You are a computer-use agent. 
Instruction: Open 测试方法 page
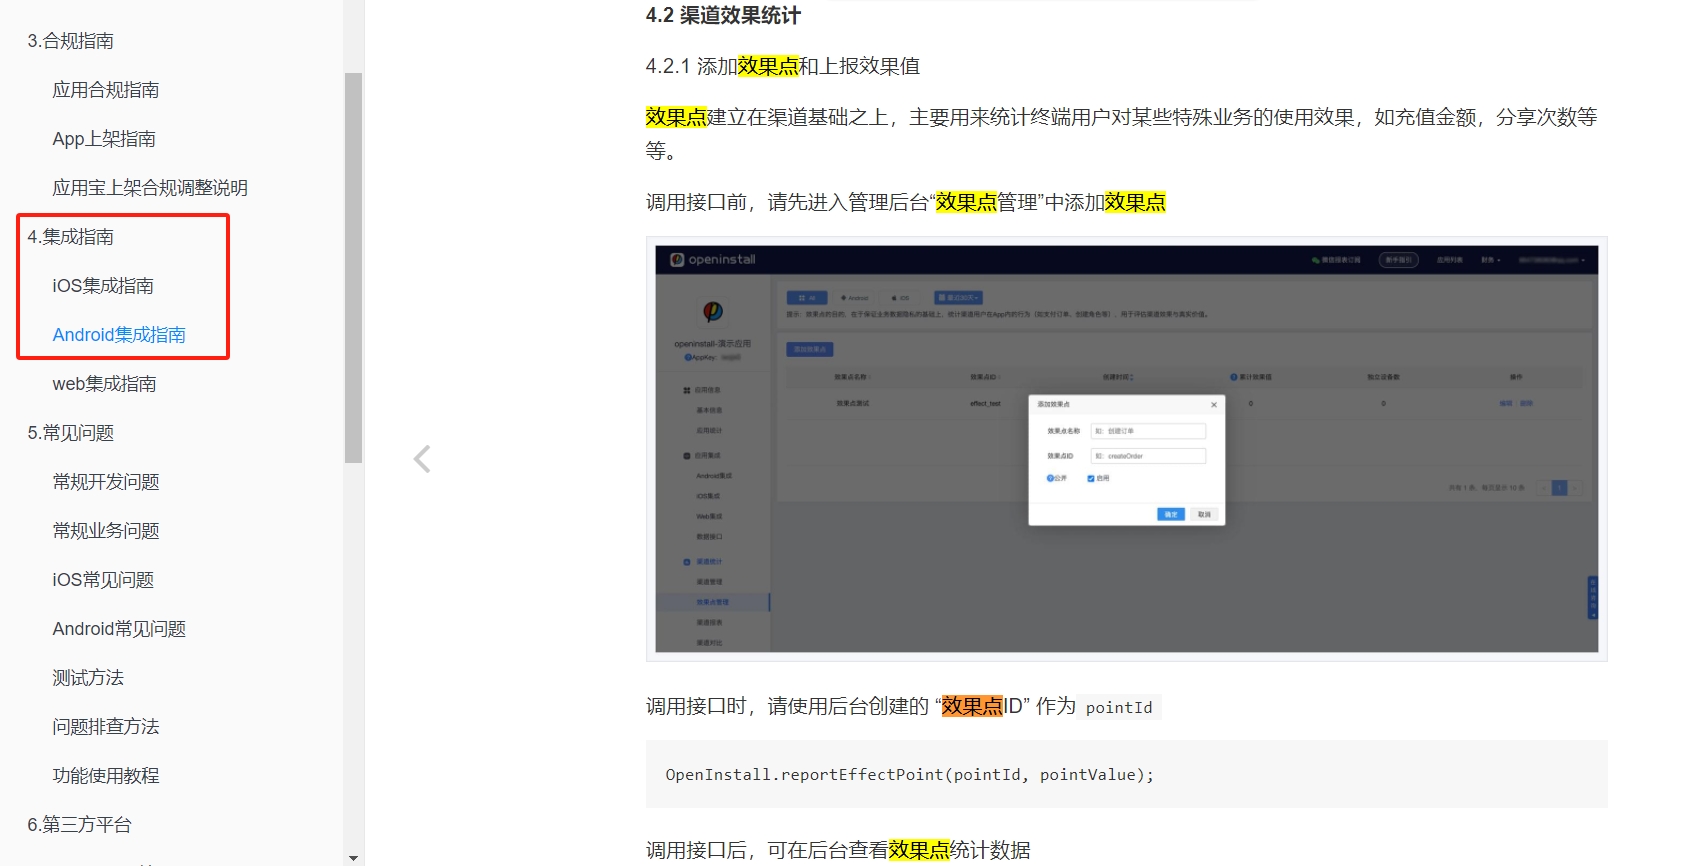[x=88, y=678]
